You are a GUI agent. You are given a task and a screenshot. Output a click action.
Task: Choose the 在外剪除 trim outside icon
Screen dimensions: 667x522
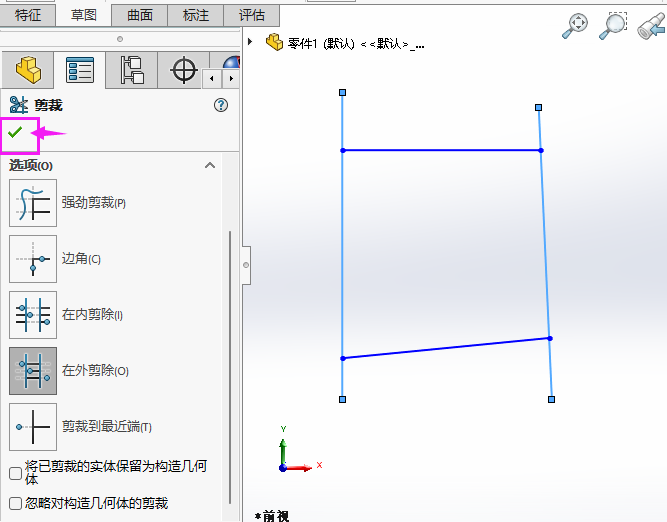[x=33, y=371]
